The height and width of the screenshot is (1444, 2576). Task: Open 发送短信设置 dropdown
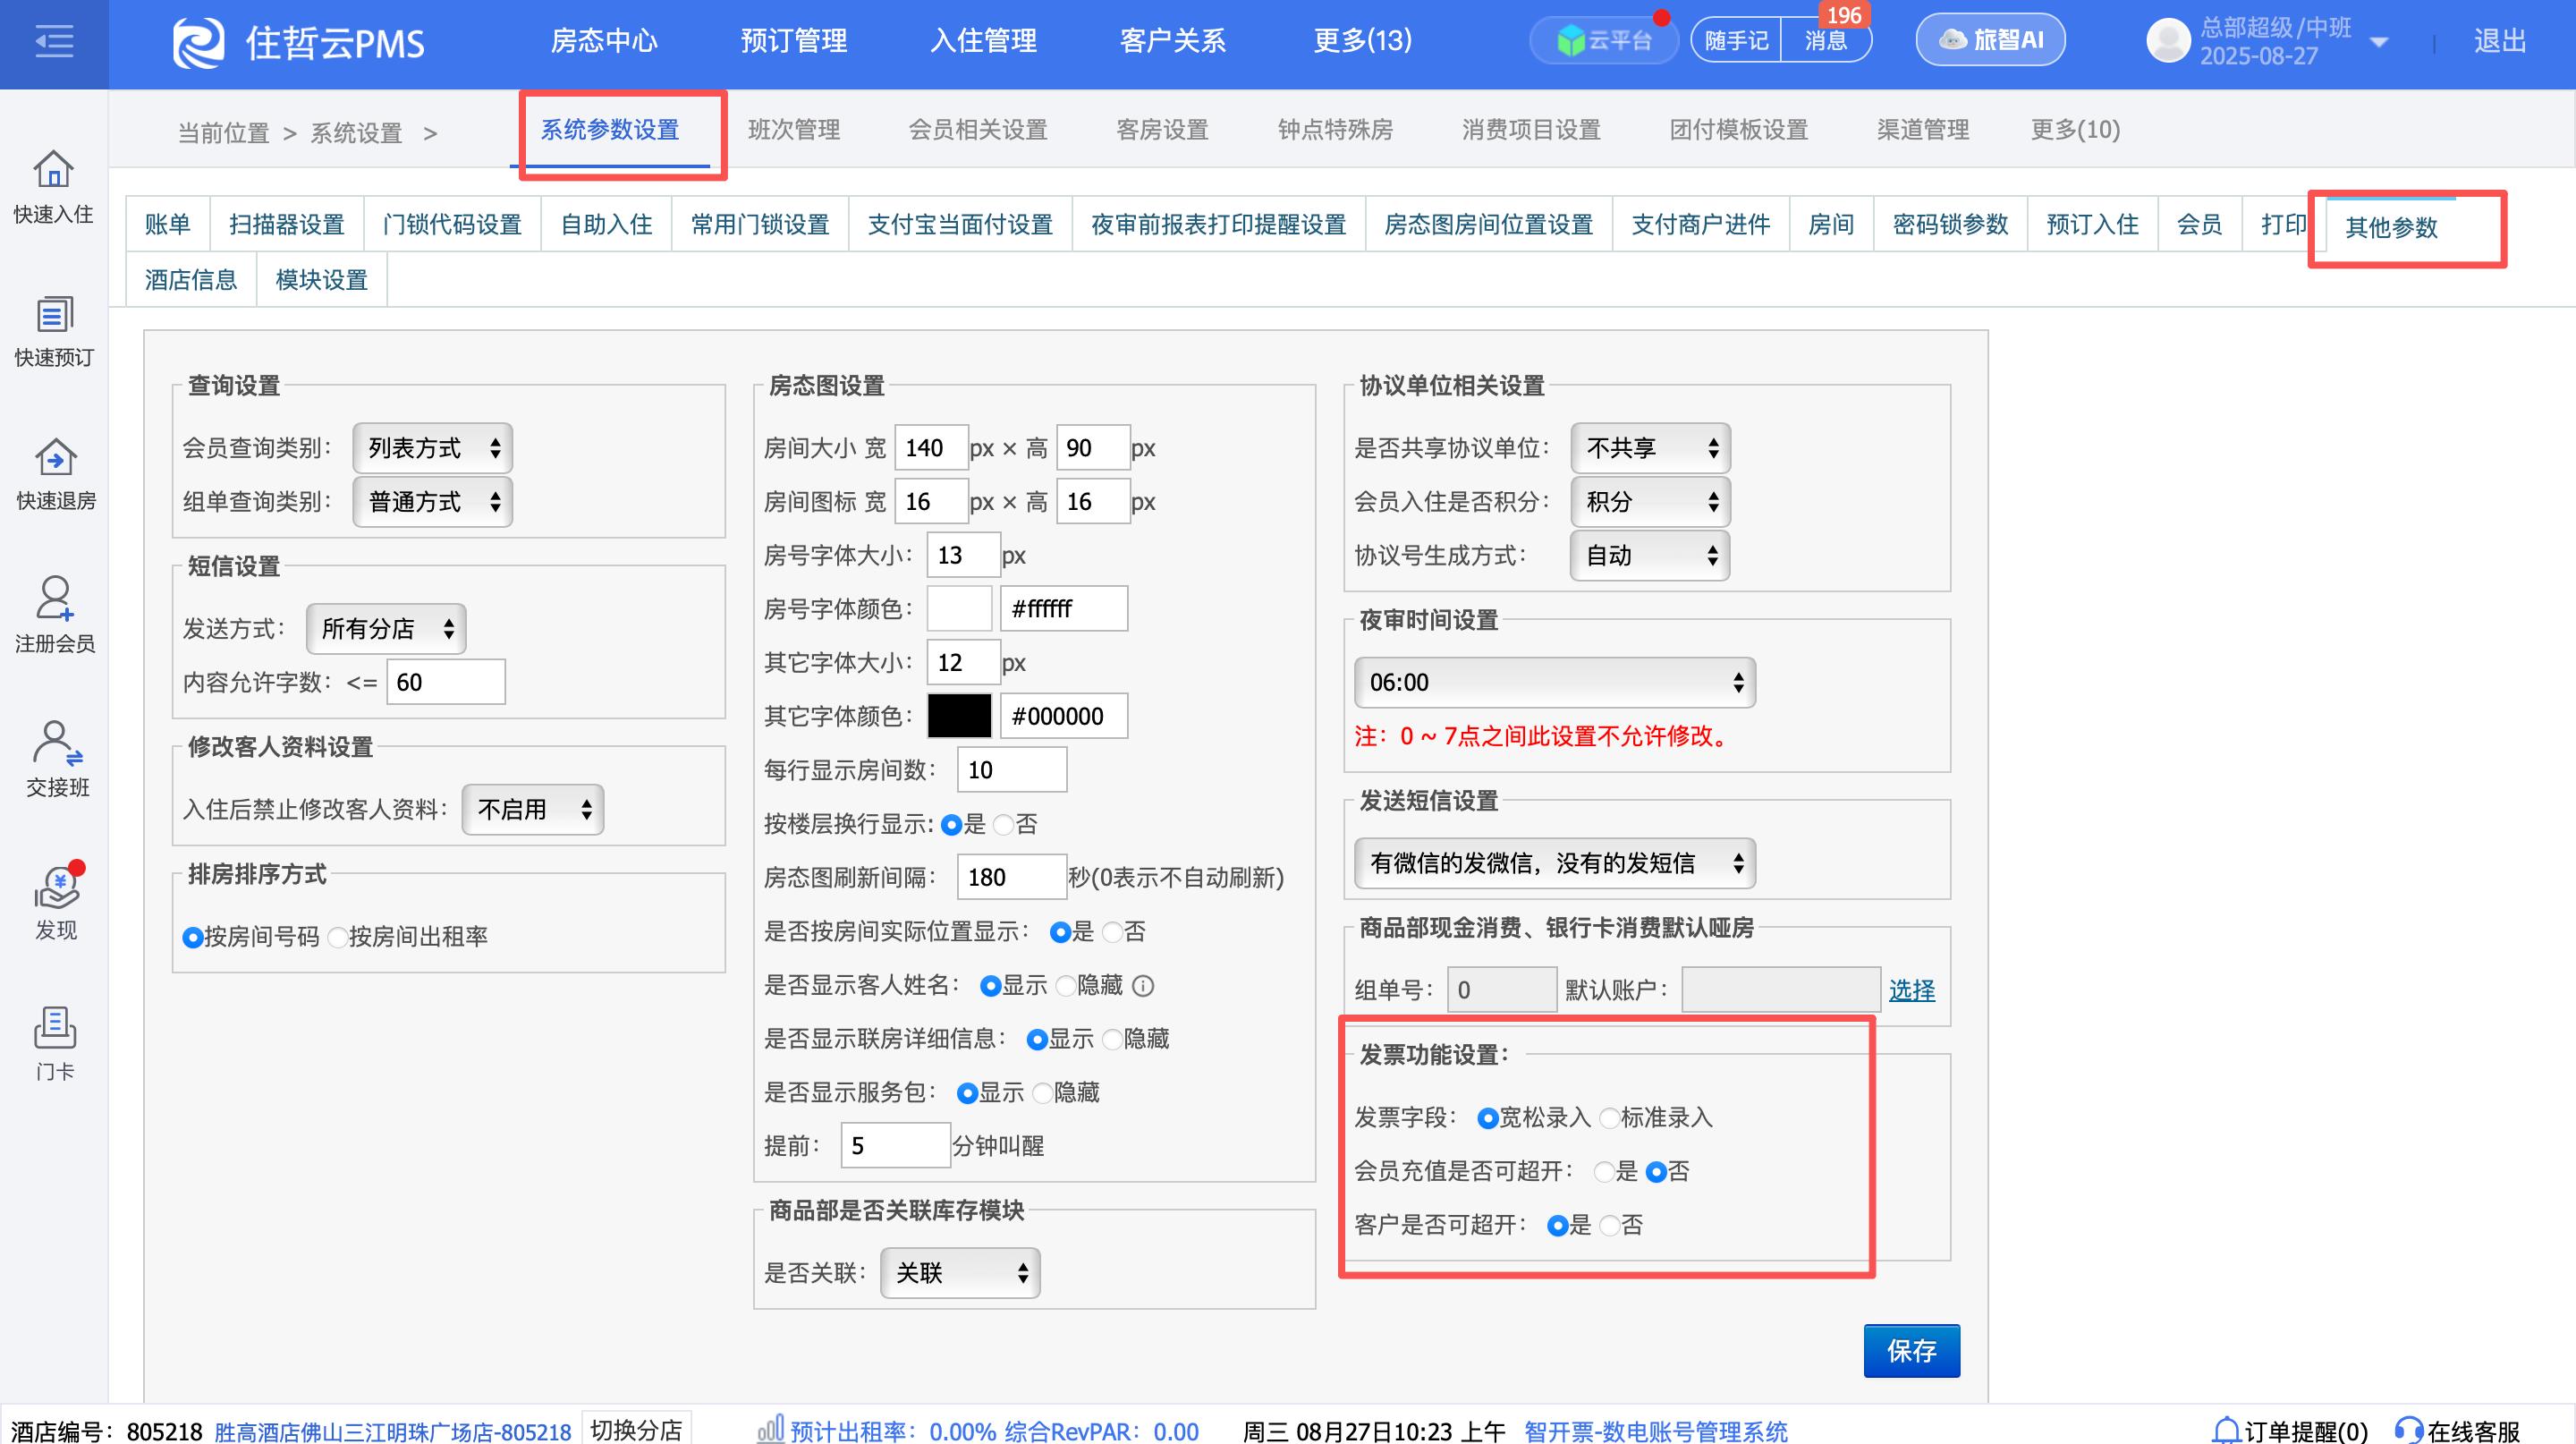coord(1555,864)
